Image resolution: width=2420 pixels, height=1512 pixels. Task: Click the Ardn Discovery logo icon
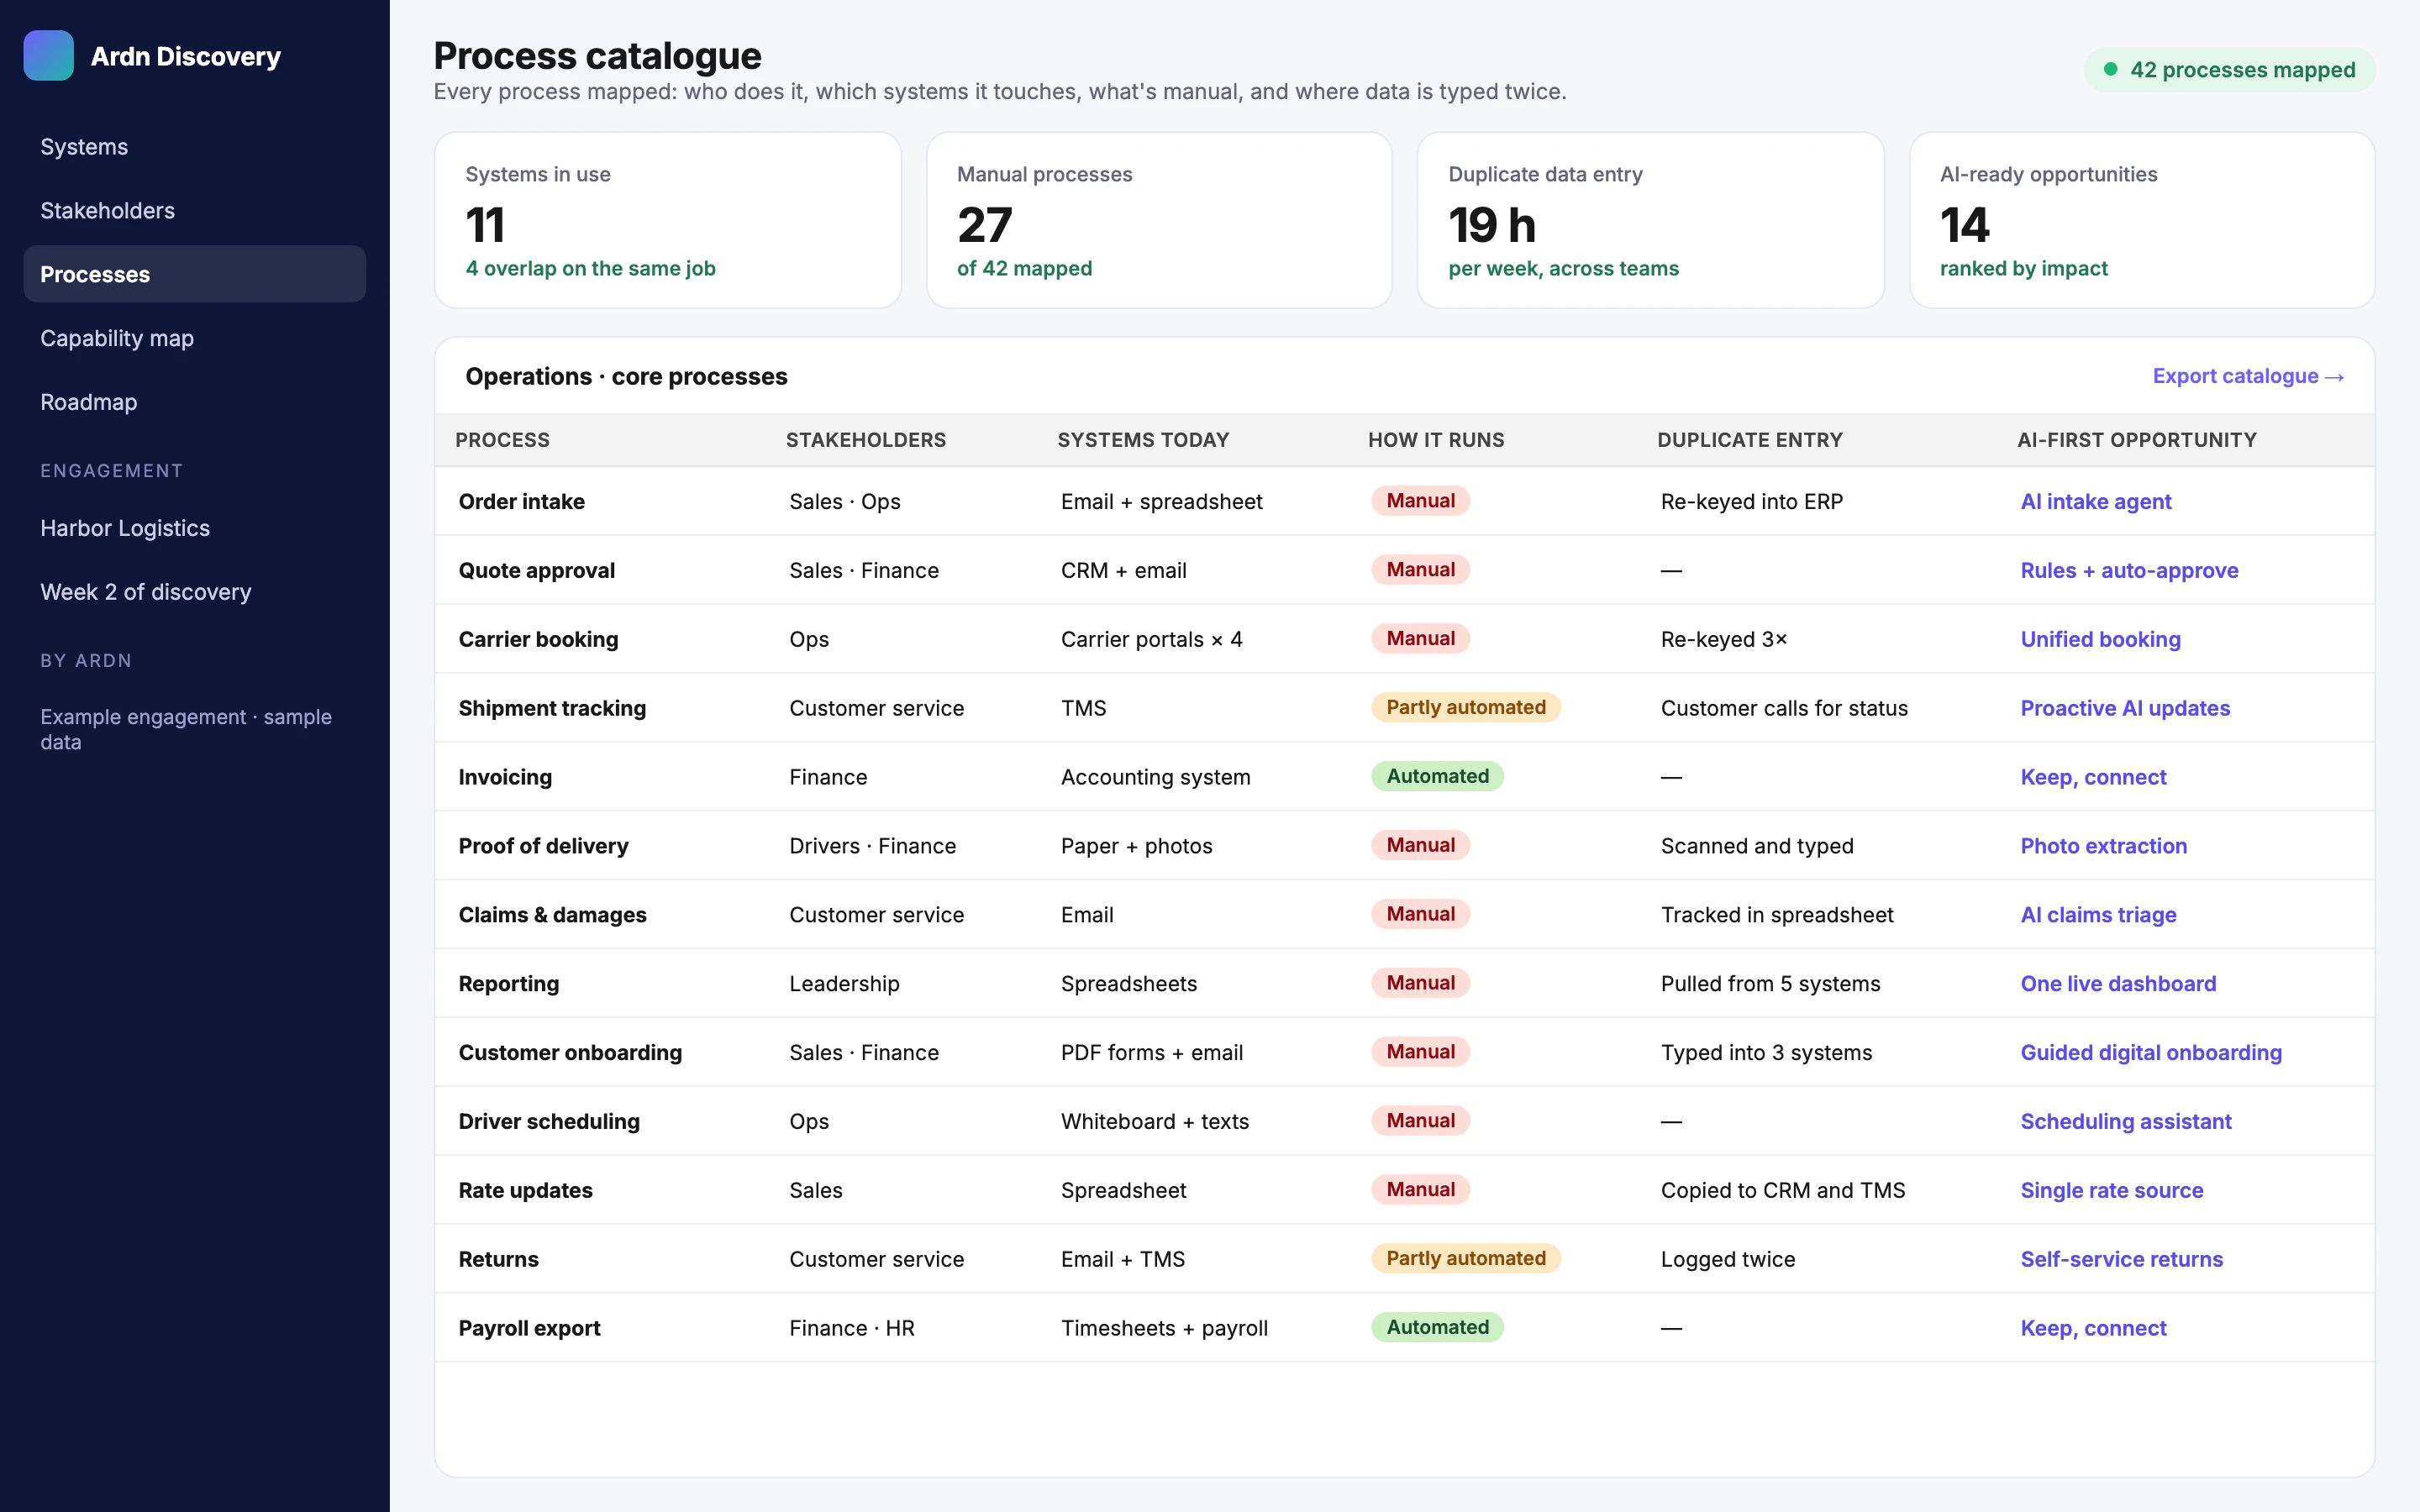(48, 56)
